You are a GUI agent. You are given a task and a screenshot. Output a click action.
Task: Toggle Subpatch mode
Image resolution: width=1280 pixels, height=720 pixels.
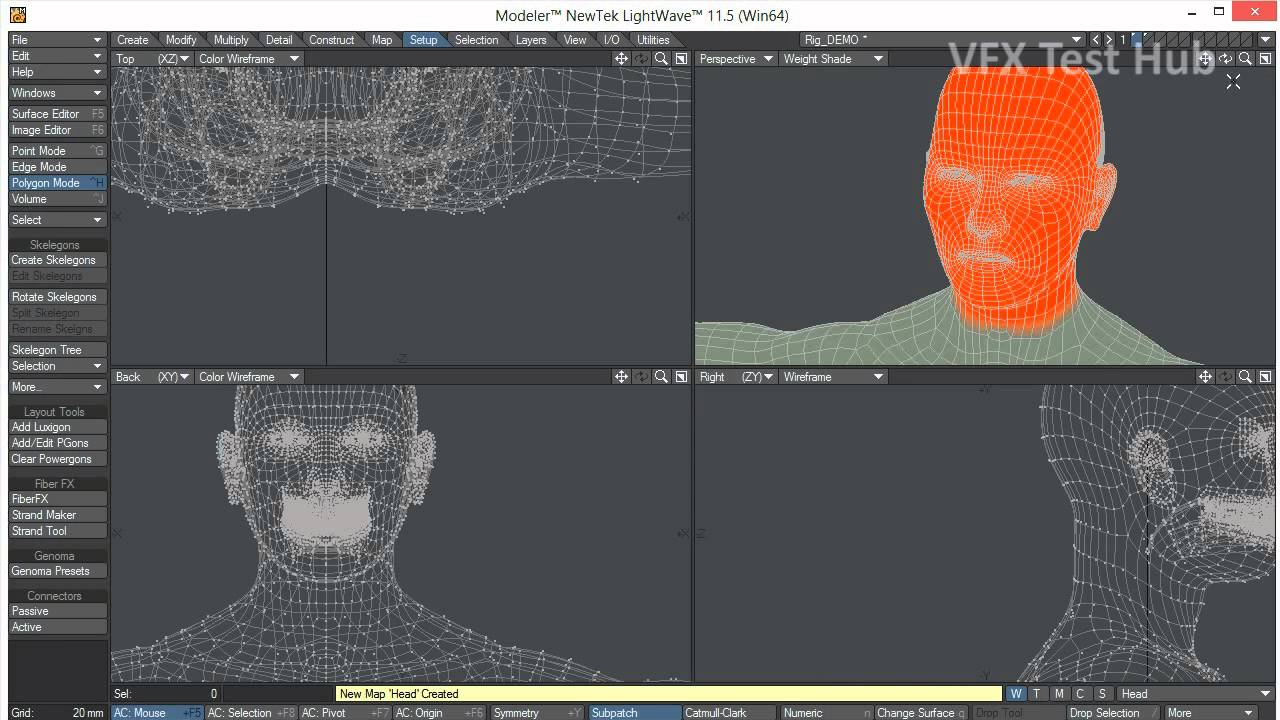tap(634, 713)
